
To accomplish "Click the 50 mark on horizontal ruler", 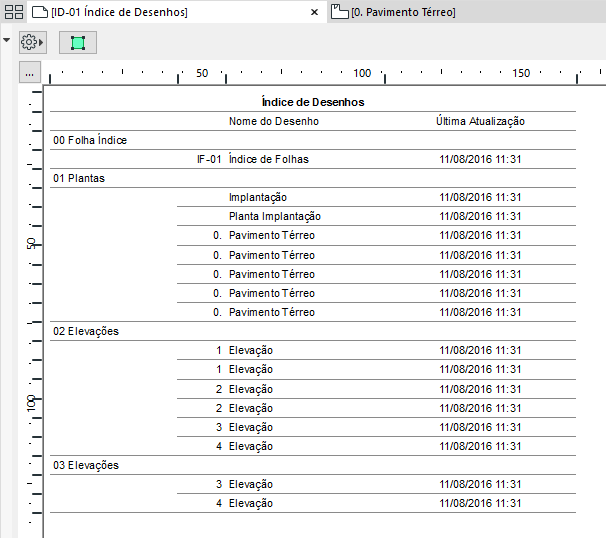I will coord(202,73).
